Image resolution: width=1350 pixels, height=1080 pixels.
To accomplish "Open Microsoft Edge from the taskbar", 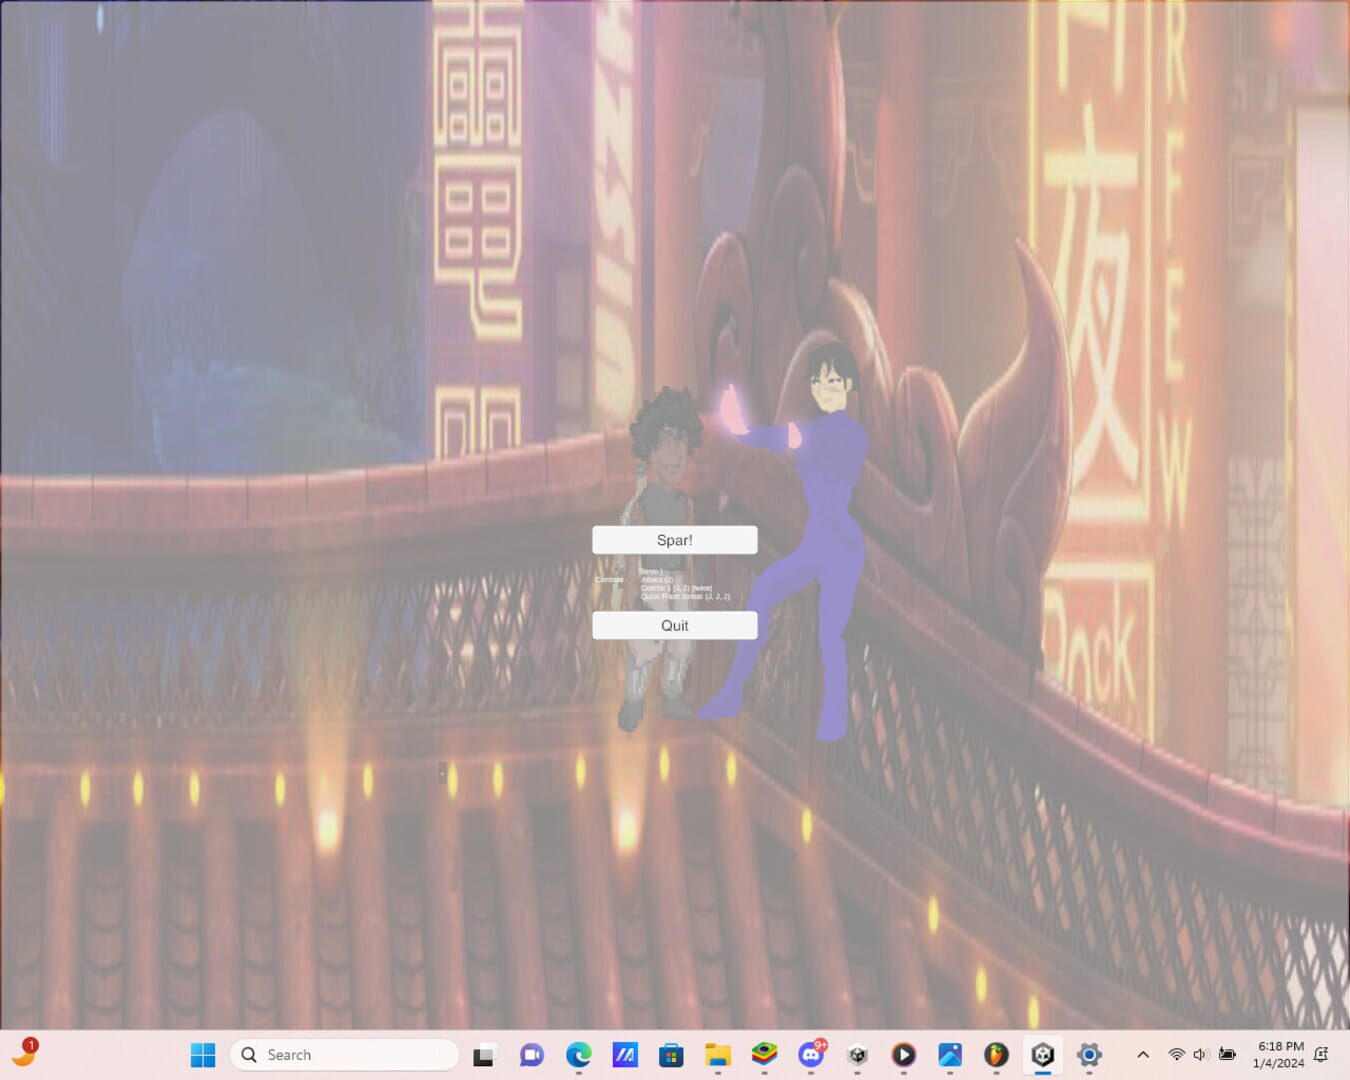I will [578, 1054].
